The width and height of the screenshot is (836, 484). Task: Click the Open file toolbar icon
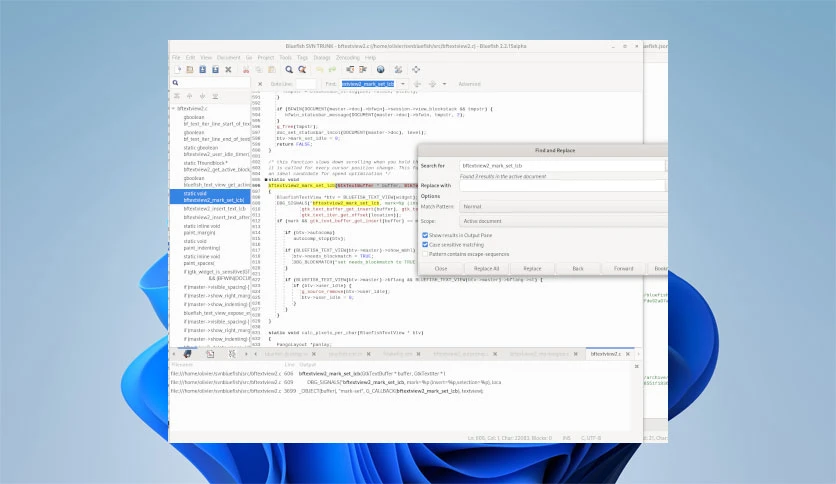click(x=190, y=70)
